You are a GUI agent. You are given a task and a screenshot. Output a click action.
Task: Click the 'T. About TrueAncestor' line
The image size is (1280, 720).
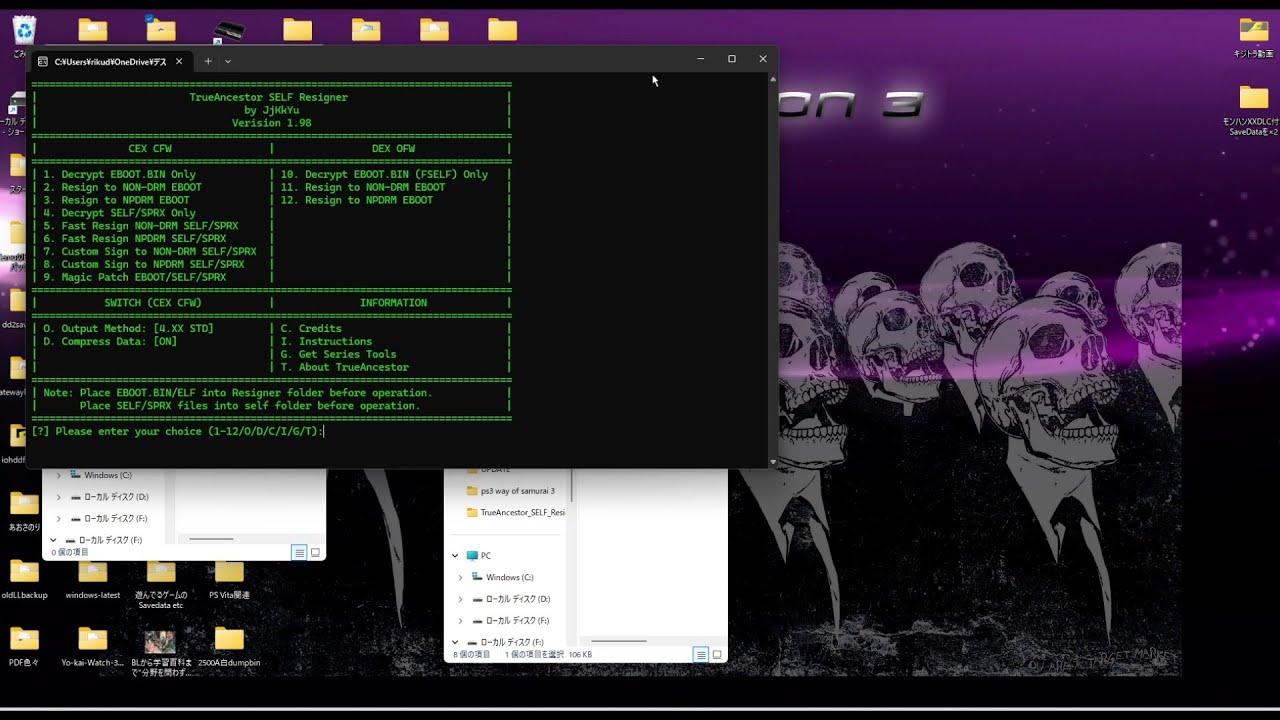point(344,367)
